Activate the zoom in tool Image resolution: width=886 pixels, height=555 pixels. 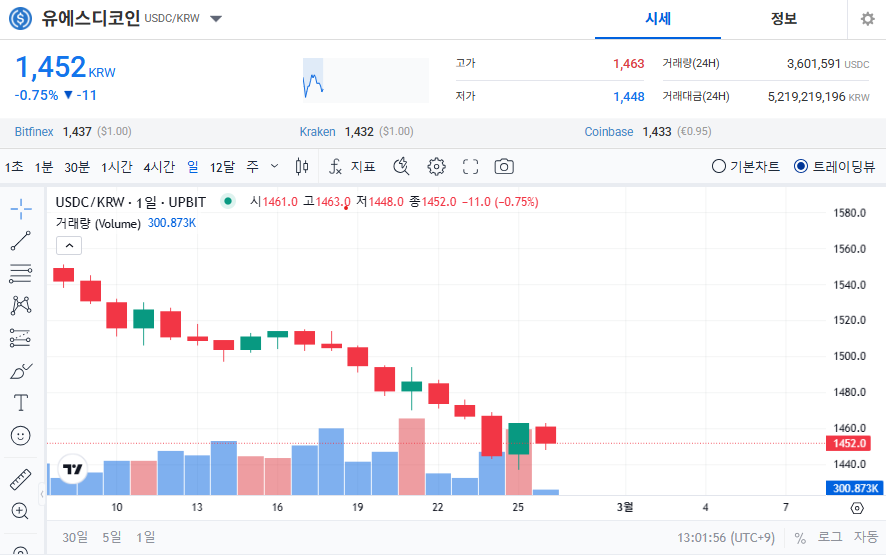20,511
